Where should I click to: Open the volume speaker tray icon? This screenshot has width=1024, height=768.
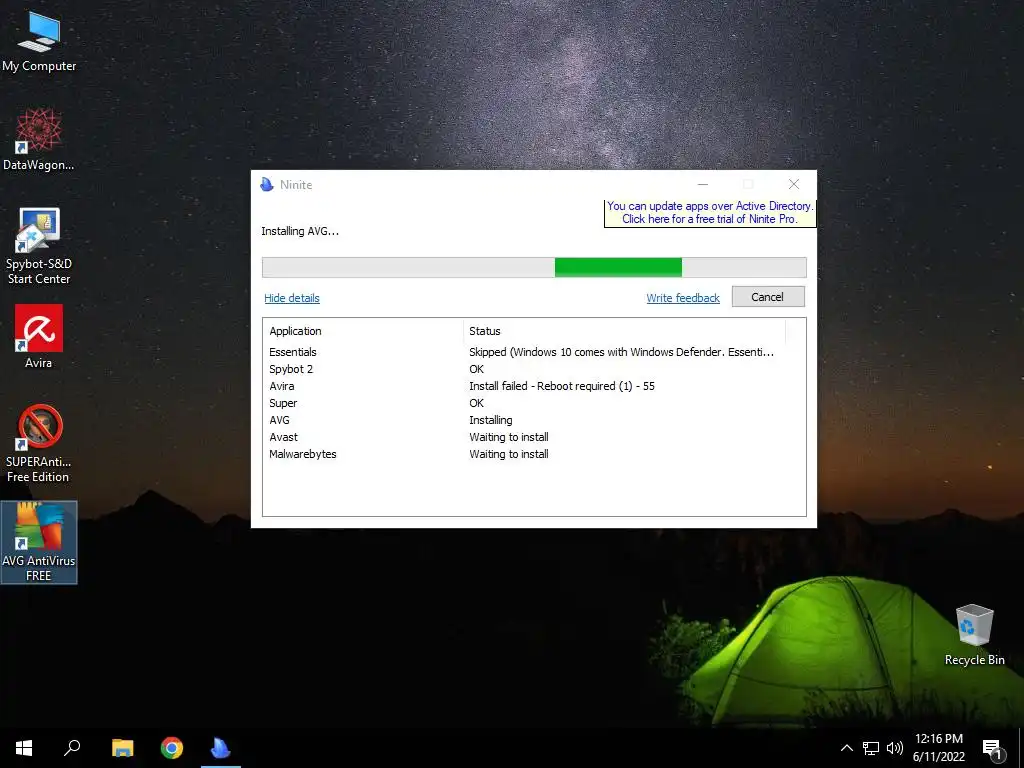[x=894, y=748]
